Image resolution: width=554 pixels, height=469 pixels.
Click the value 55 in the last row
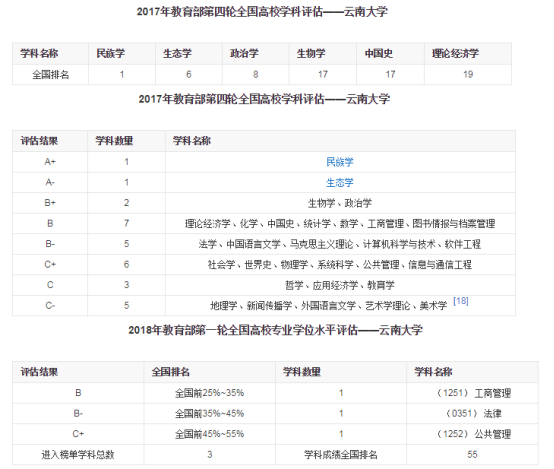[x=472, y=455]
